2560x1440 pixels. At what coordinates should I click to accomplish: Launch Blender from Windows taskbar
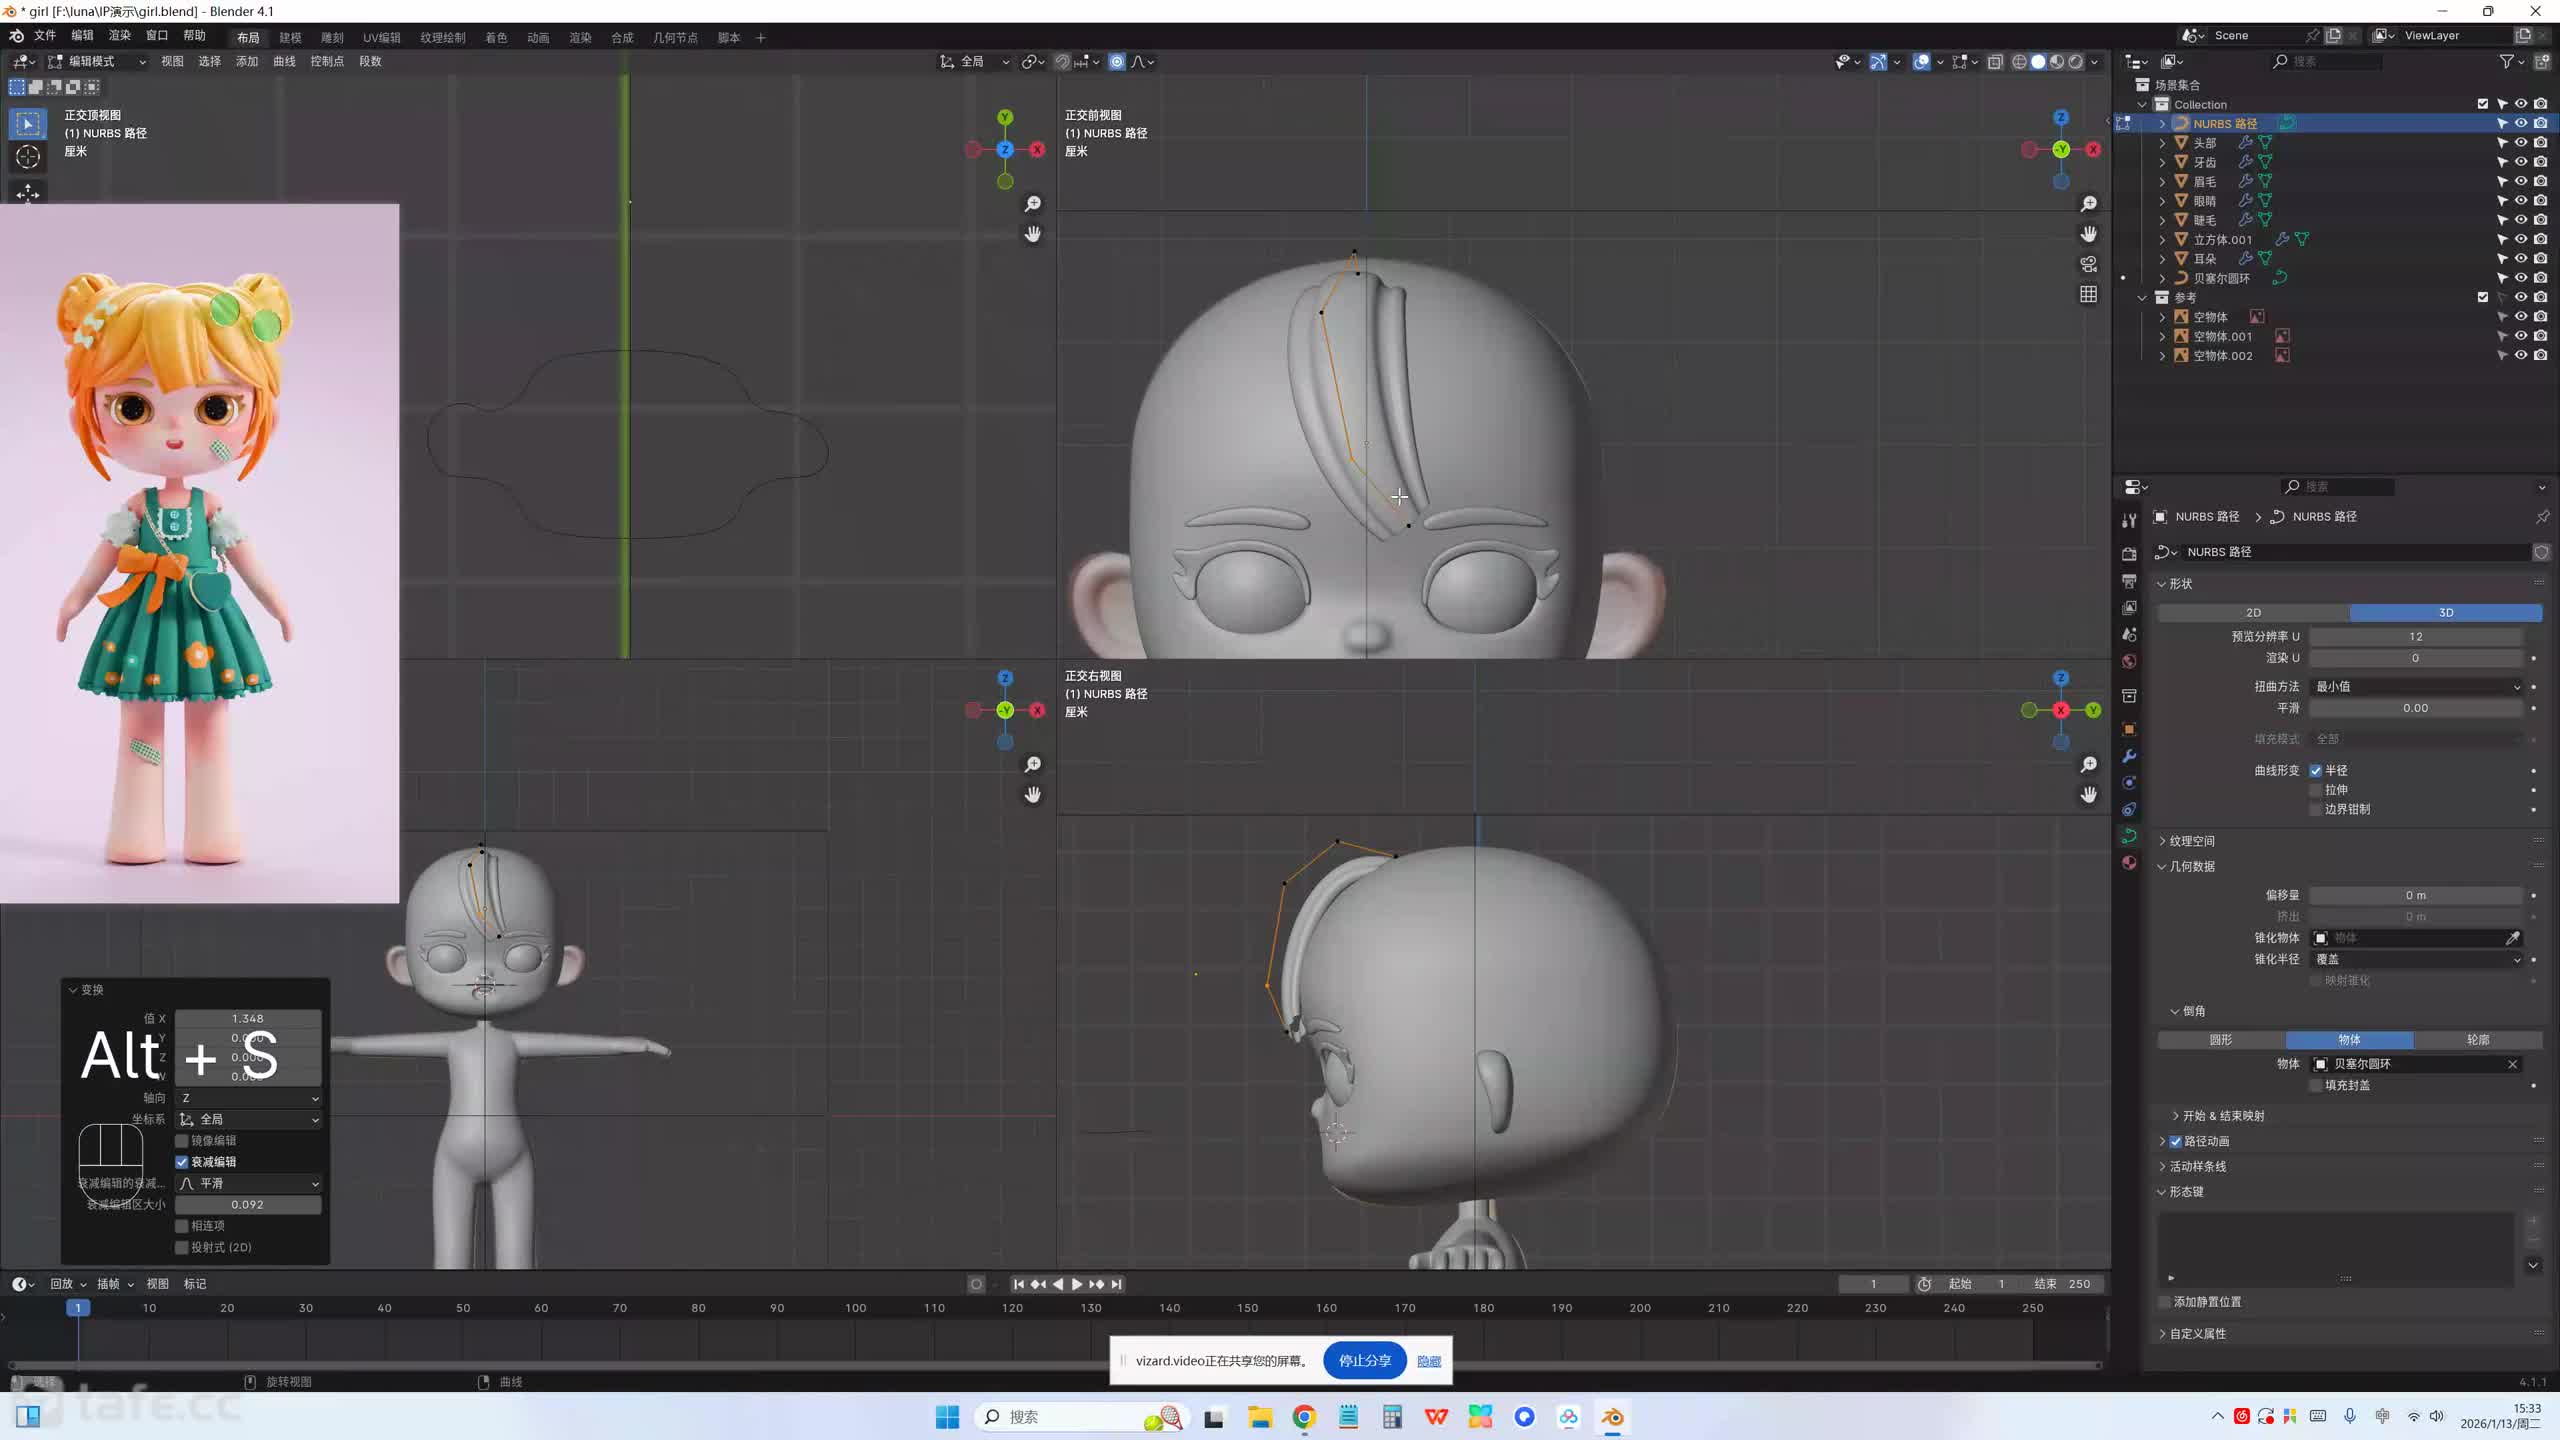tap(1612, 1417)
